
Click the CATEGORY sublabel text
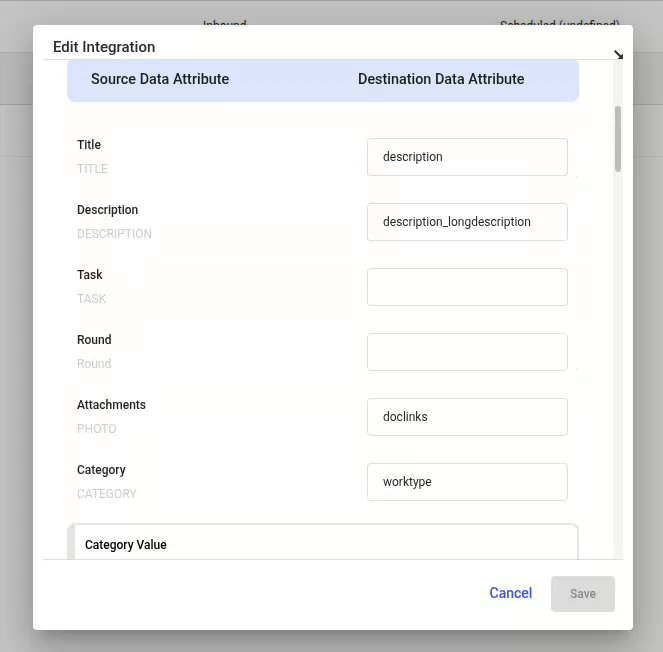click(107, 494)
